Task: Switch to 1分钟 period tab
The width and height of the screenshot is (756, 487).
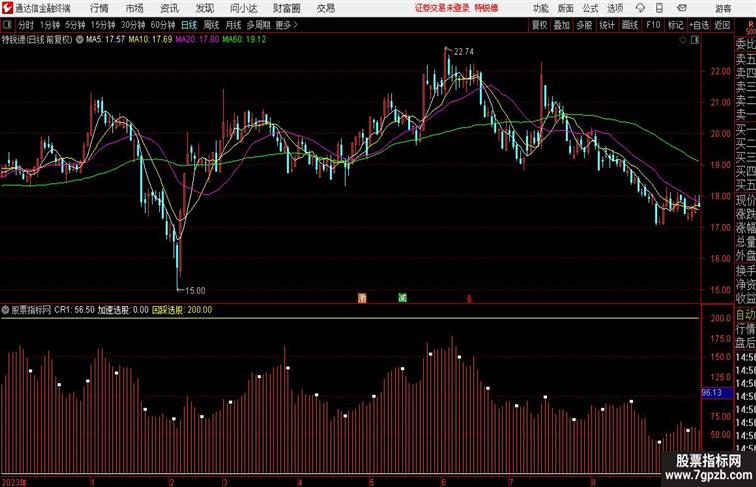Action: pos(50,25)
